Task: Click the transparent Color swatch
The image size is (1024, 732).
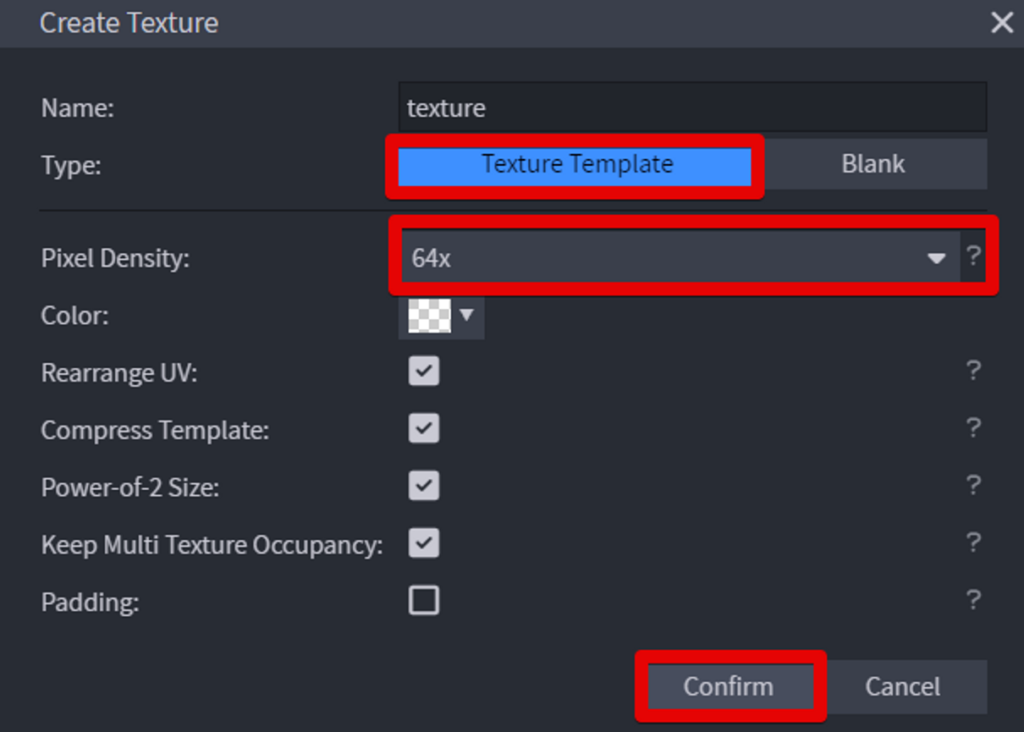Action: (x=429, y=316)
